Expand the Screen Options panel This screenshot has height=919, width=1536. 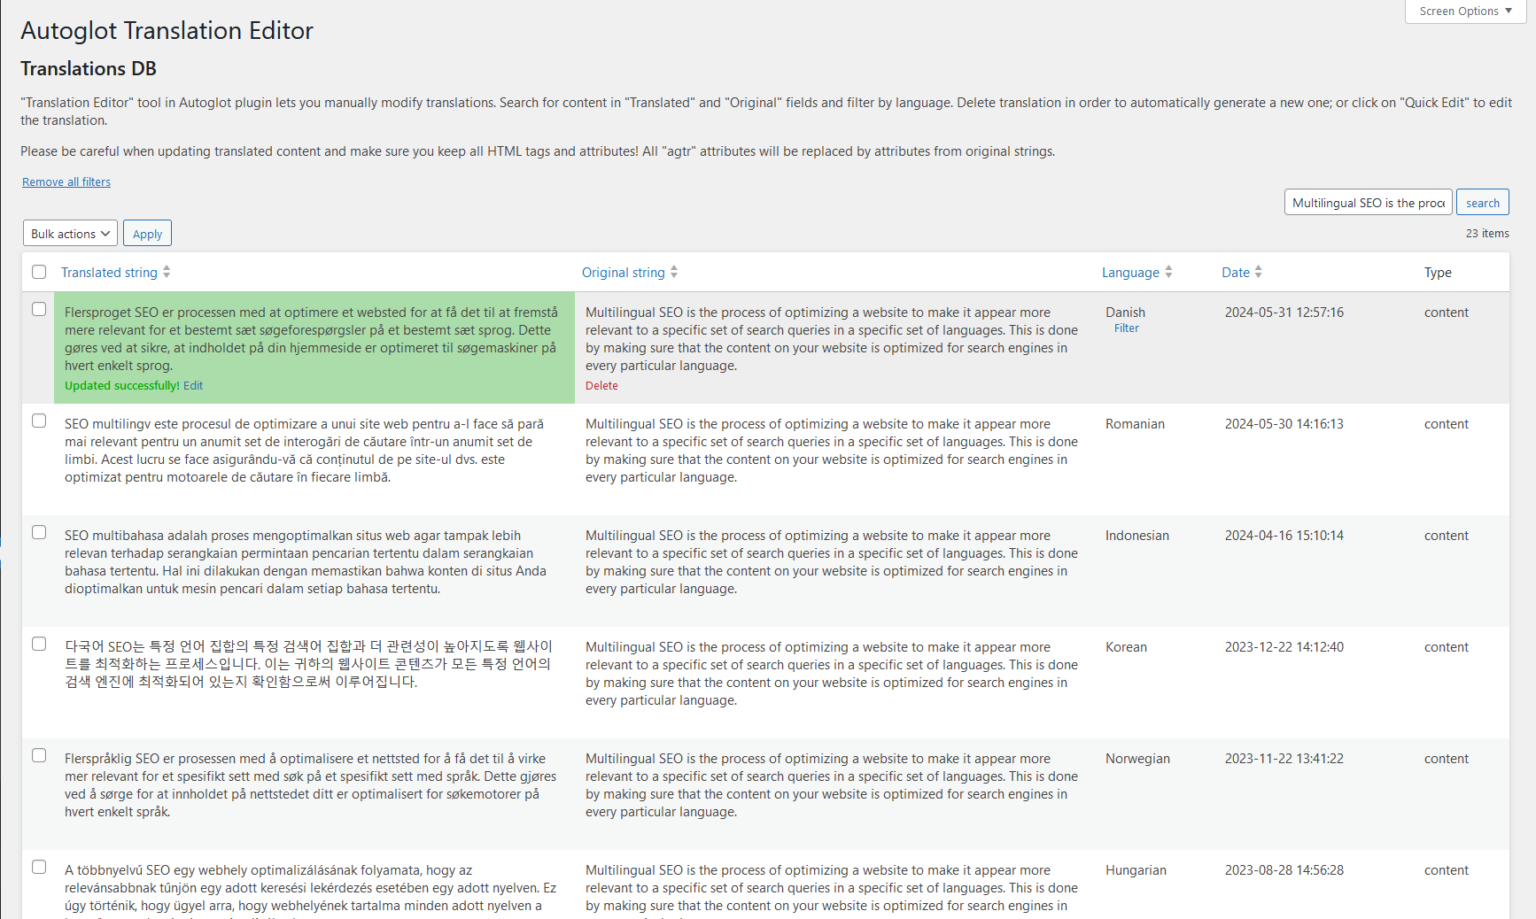pyautogui.click(x=1464, y=11)
